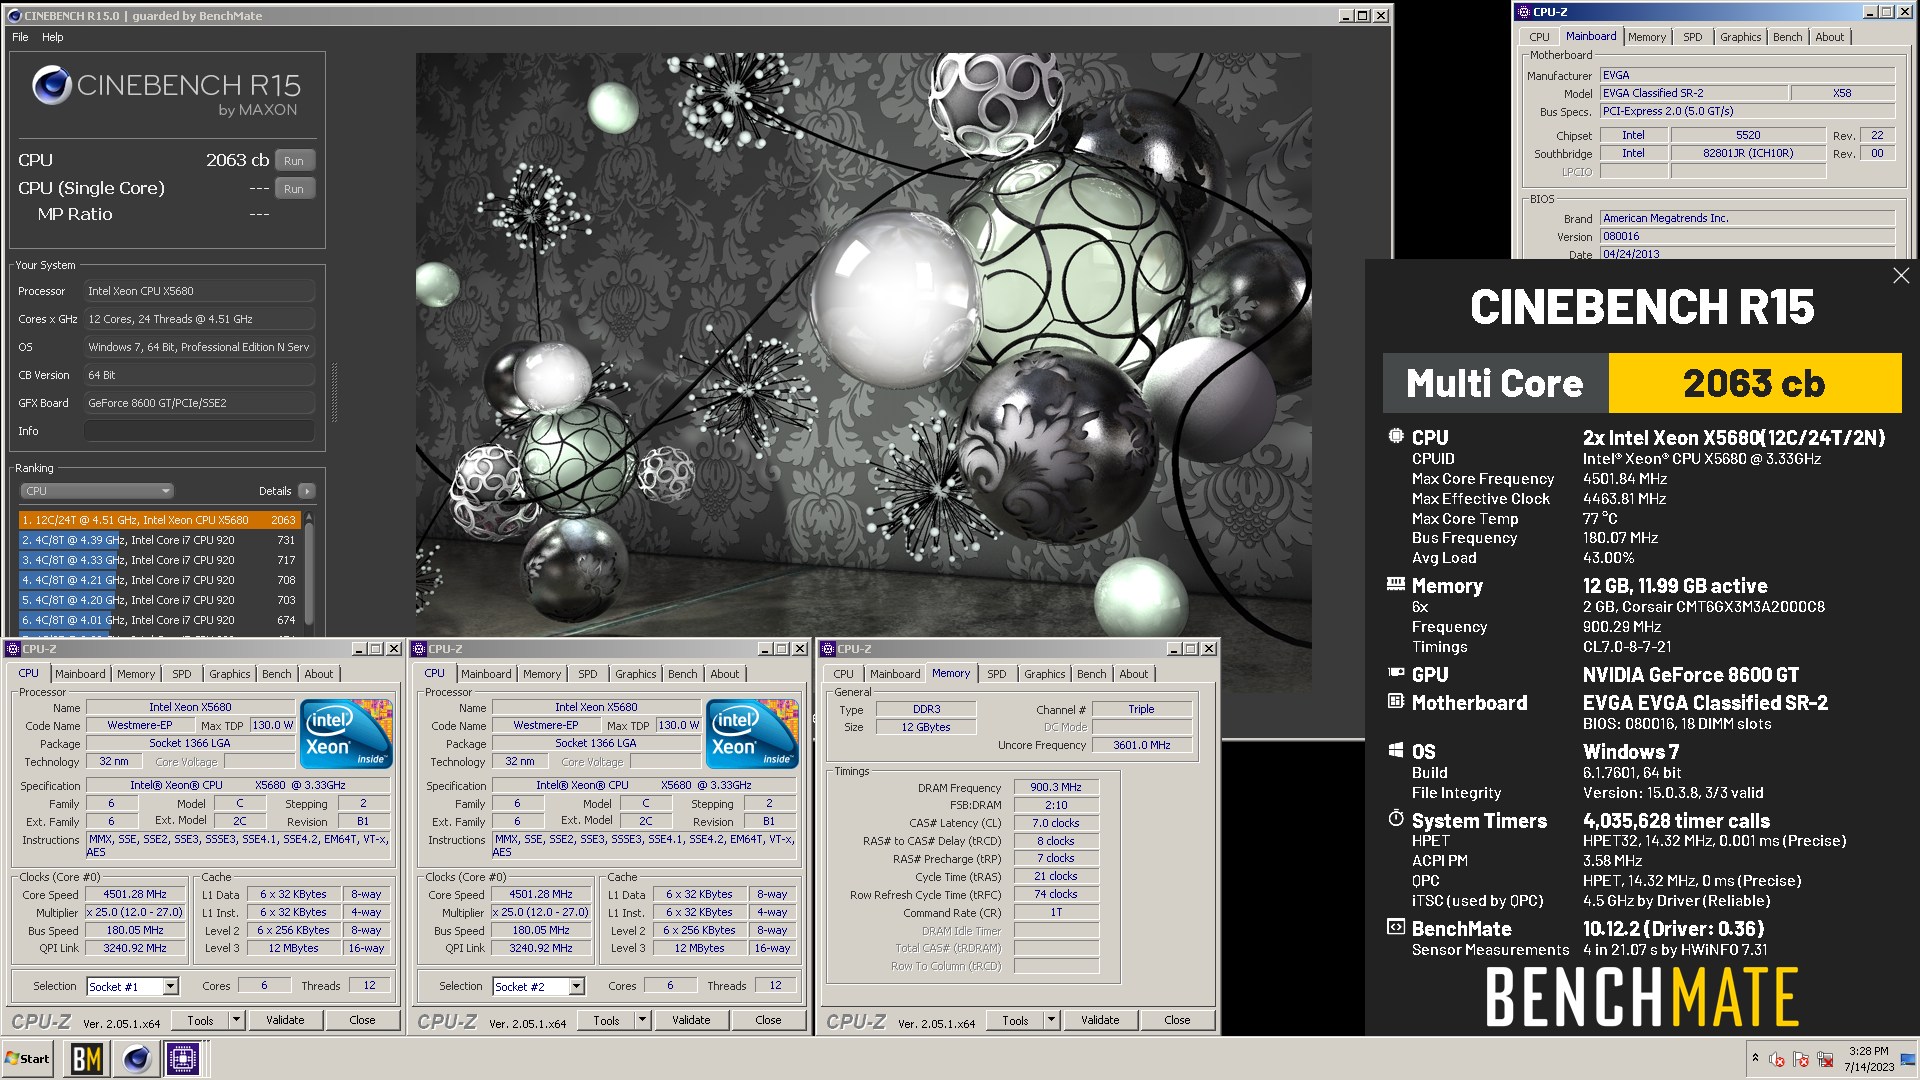Click the BenchMate CPU section chip icon

point(1396,437)
